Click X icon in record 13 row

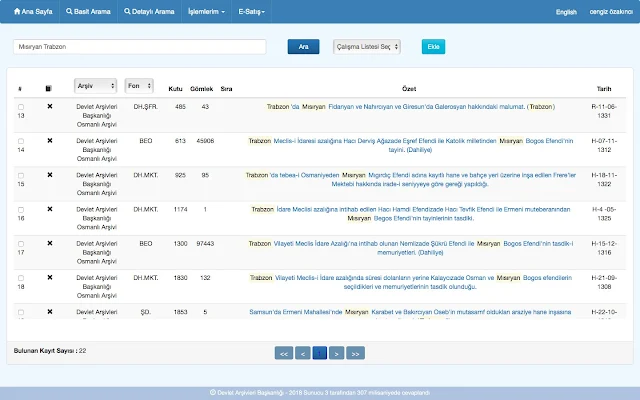coord(50,106)
